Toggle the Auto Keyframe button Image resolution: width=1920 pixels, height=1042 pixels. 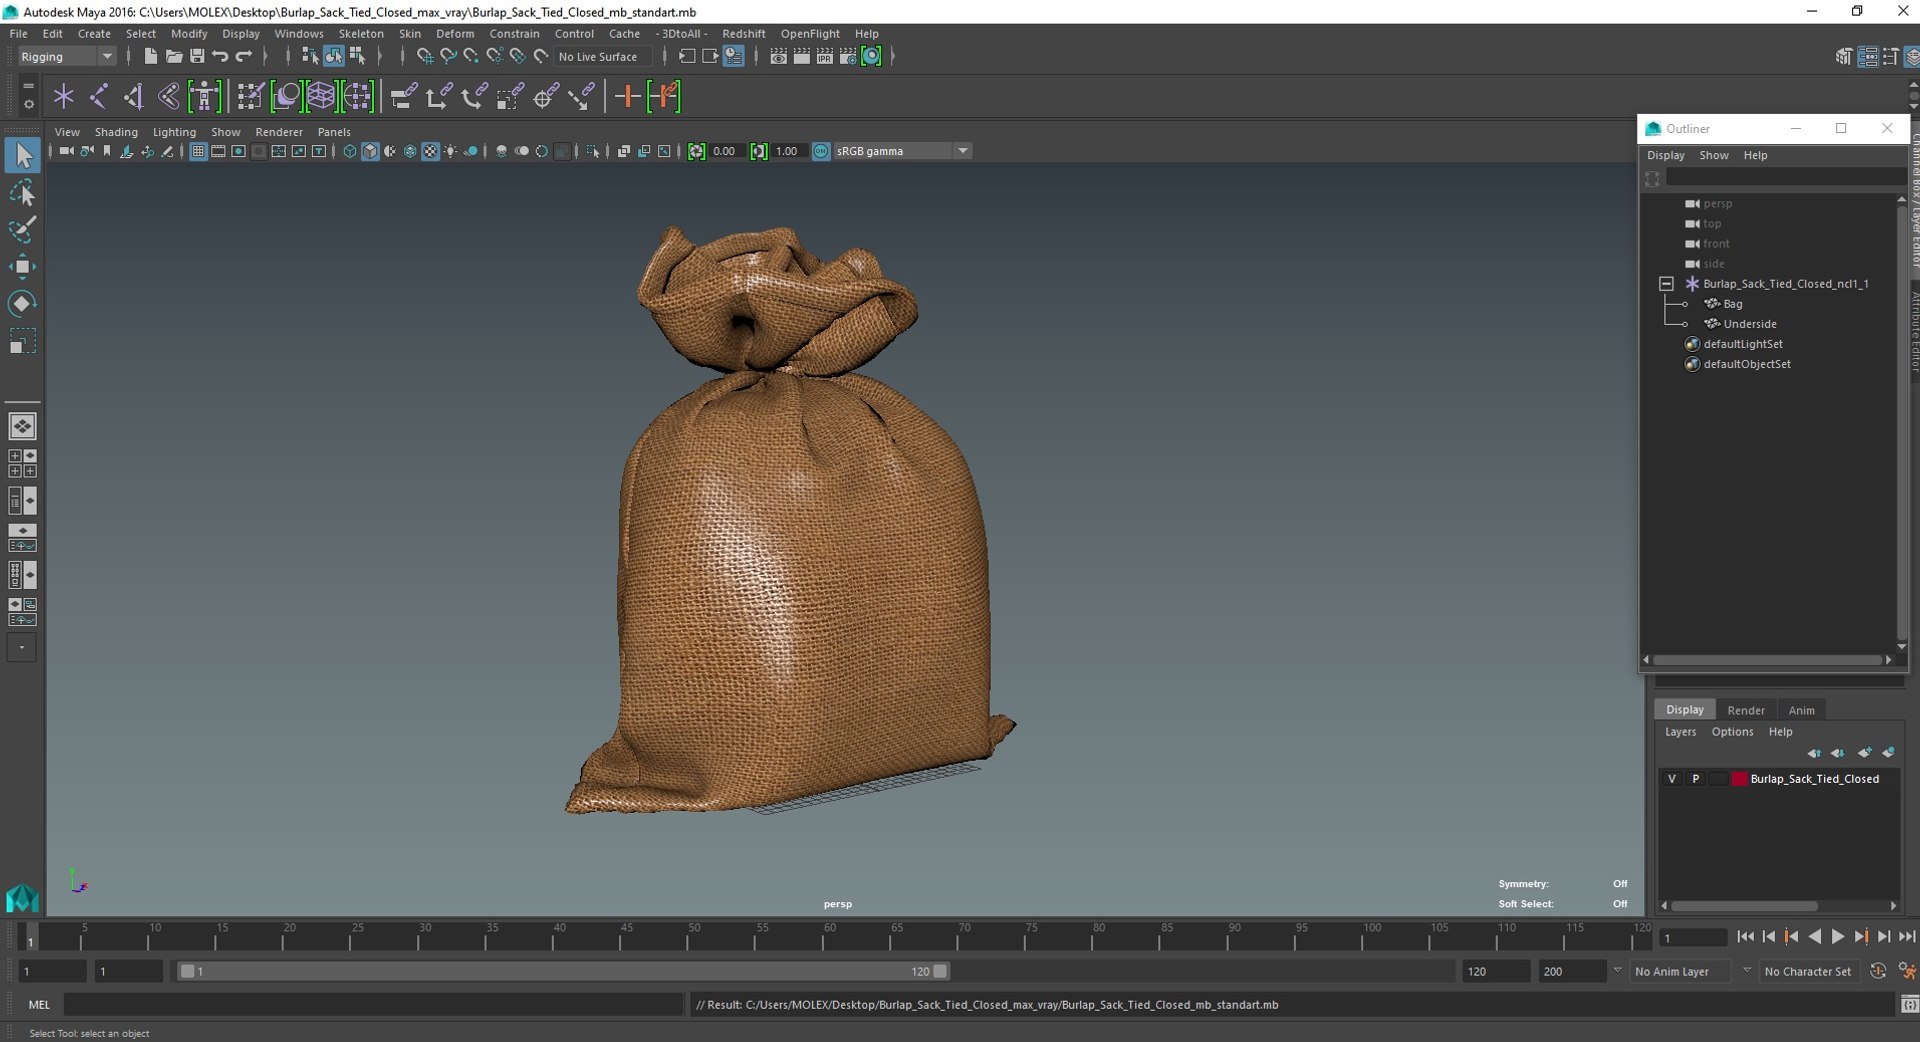[1877, 971]
